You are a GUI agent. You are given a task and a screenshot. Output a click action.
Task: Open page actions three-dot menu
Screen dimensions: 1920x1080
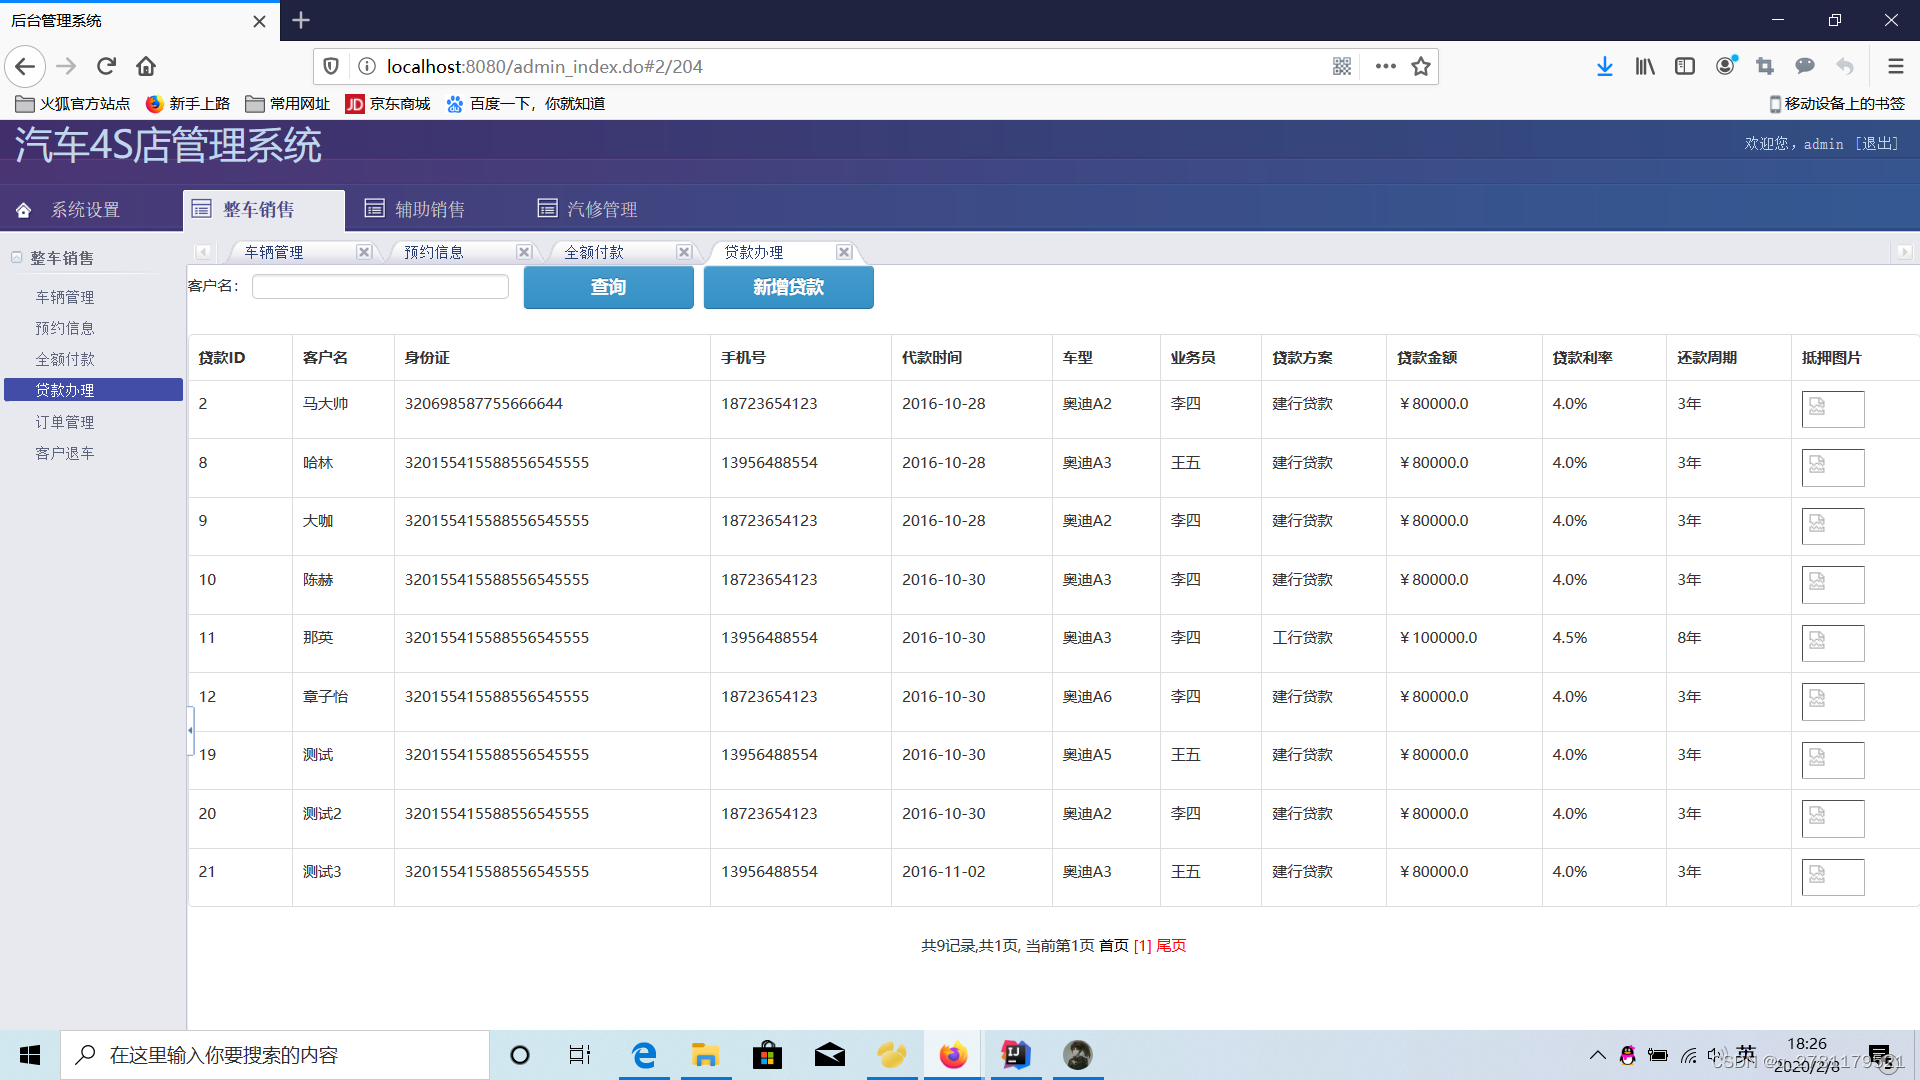1385,66
